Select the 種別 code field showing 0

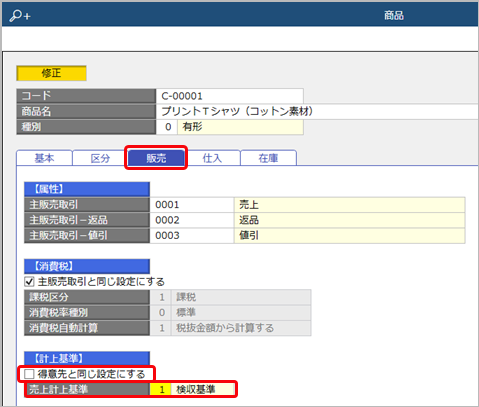tap(167, 127)
